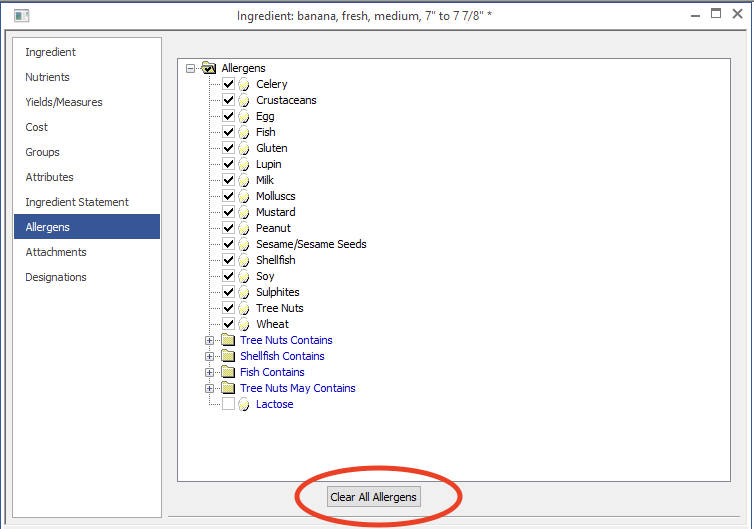Screen dimensions: 754x529
Task: Select the Sesame/Sesame Seeds label
Action: 311,244
